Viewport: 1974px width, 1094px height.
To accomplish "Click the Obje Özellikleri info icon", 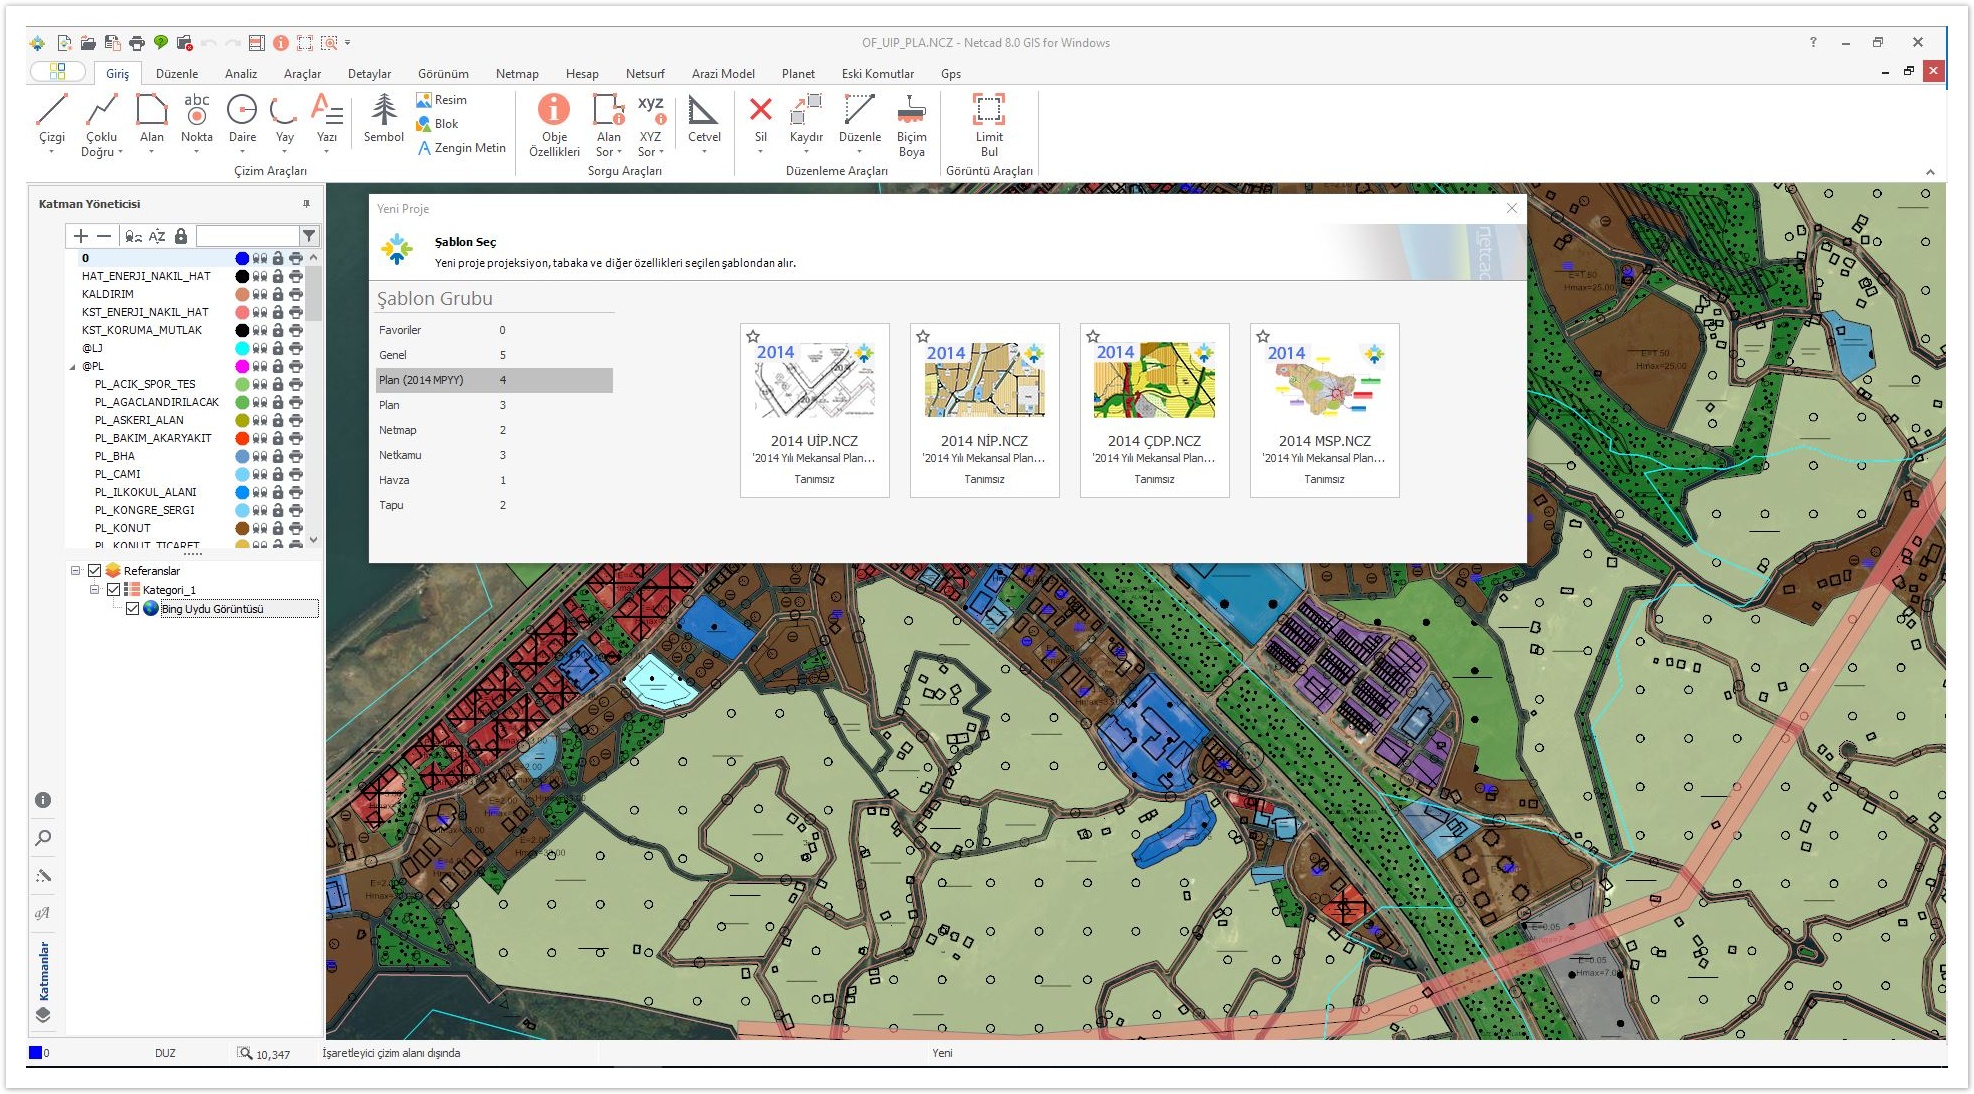I will point(554,109).
